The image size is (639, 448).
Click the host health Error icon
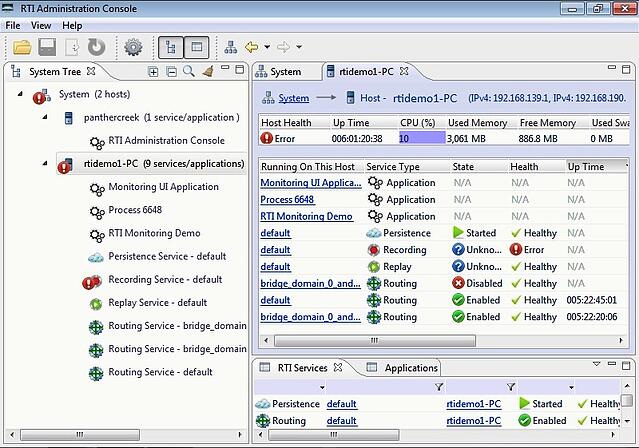click(266, 138)
